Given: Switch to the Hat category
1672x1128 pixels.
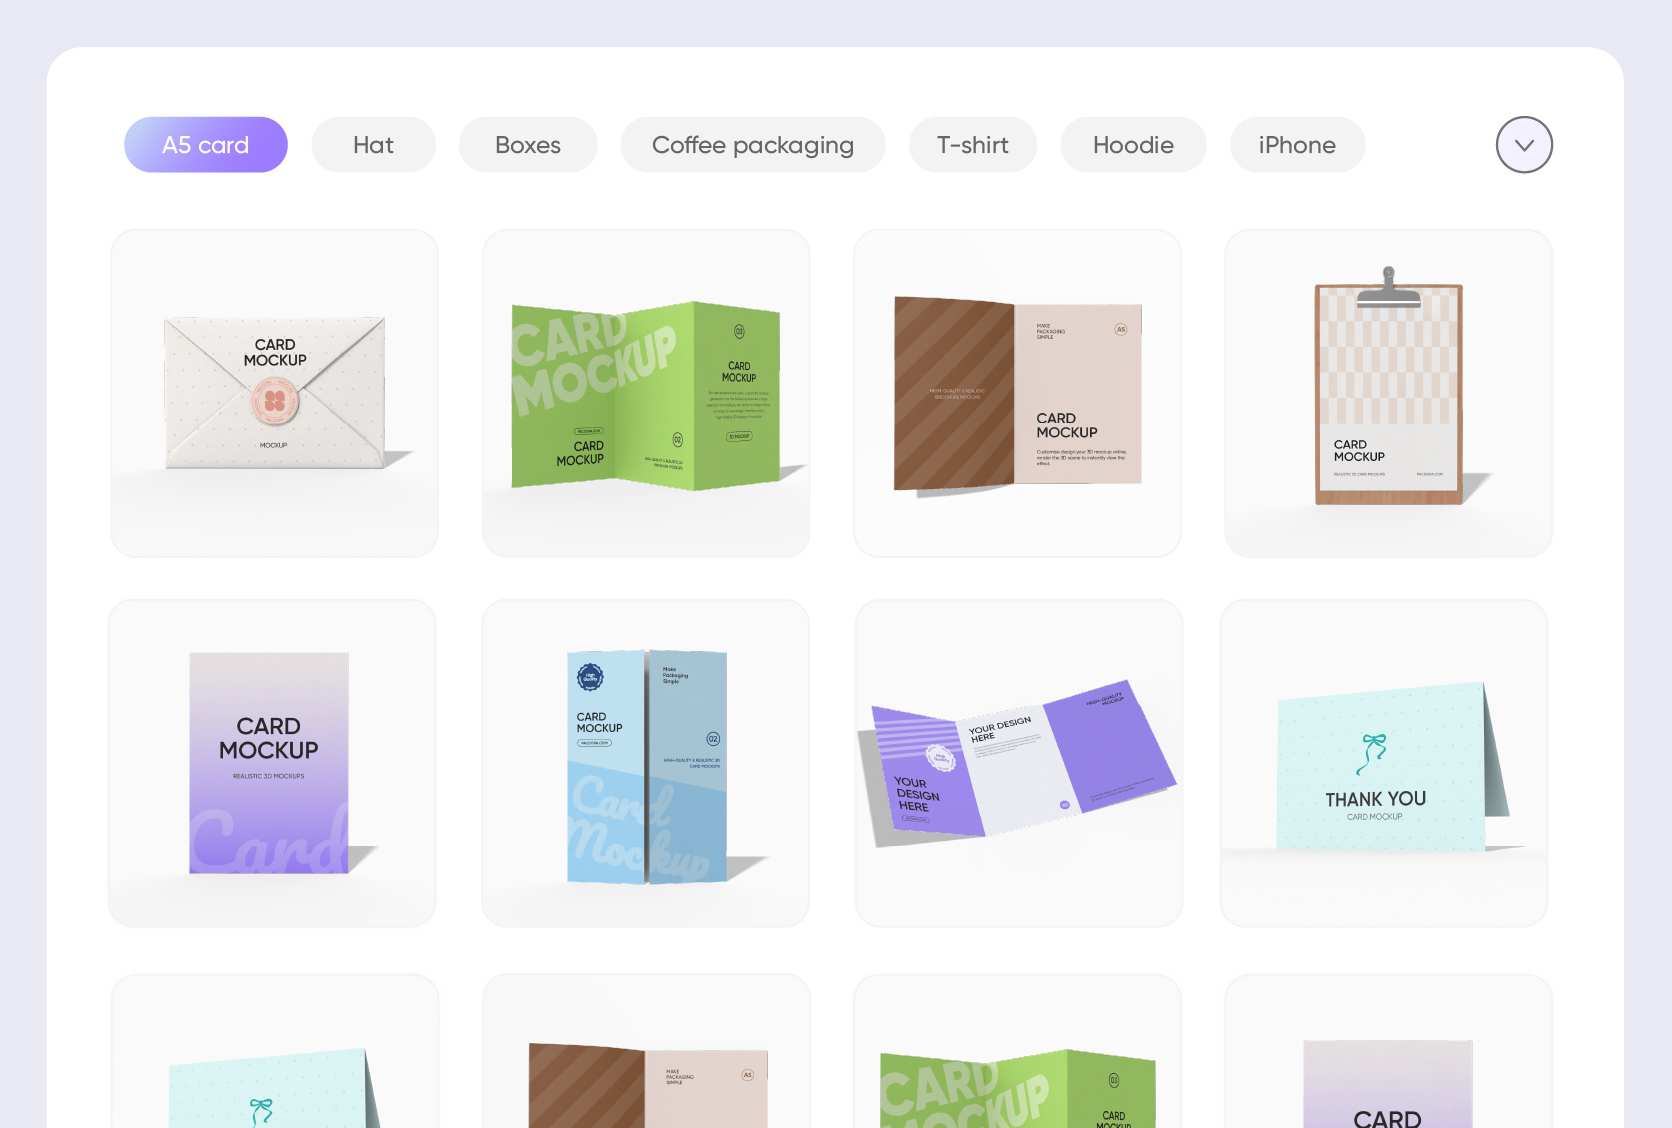Looking at the screenshot, I should pos(373,145).
